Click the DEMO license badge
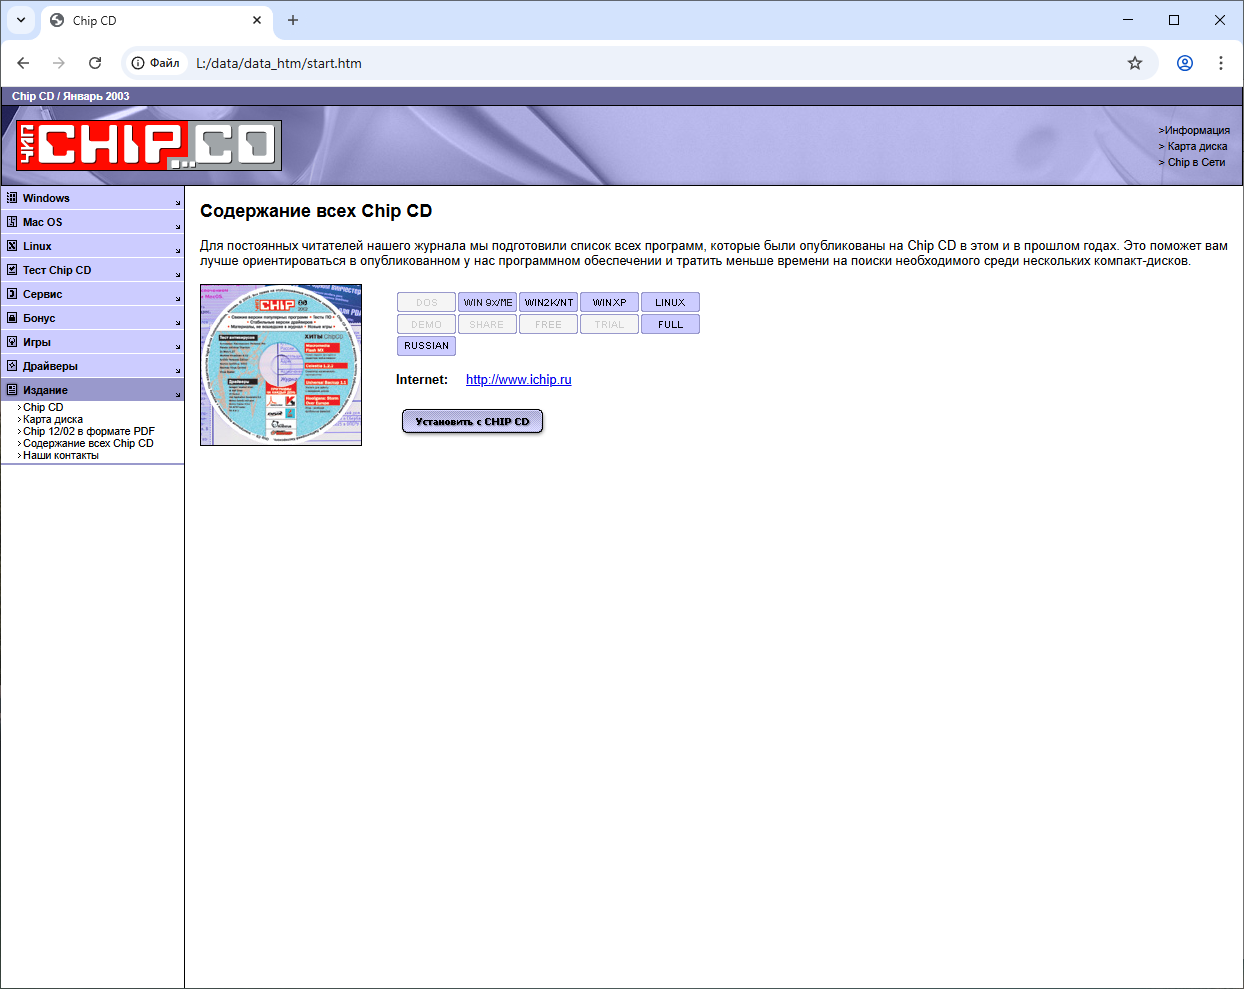The width and height of the screenshot is (1244, 989). pos(427,324)
